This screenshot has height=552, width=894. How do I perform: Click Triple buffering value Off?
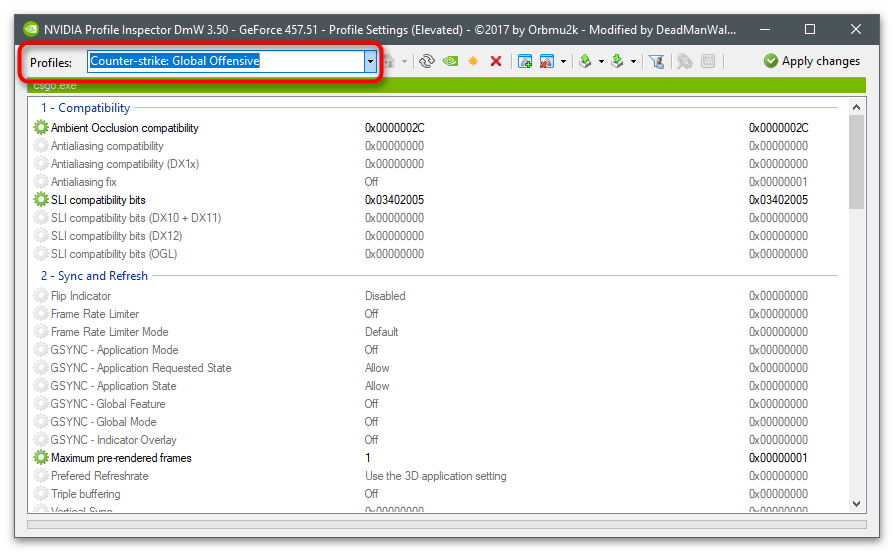[372, 494]
